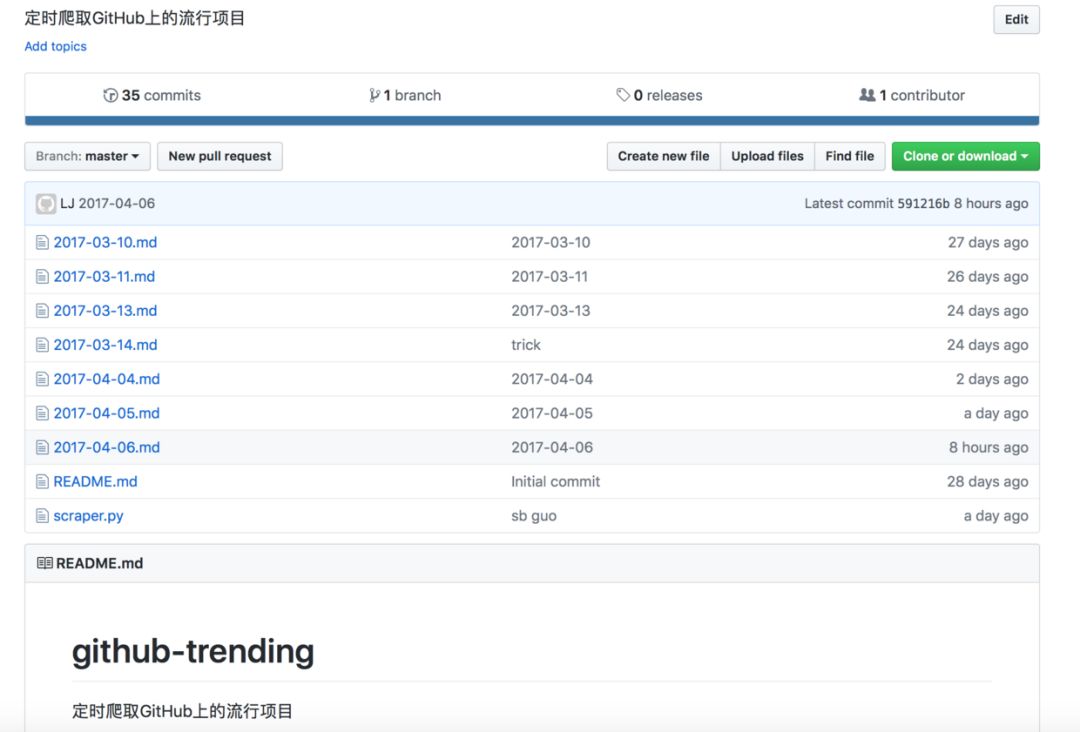Open file 2017-03-11.md
This screenshot has width=1080, height=732.
104,277
